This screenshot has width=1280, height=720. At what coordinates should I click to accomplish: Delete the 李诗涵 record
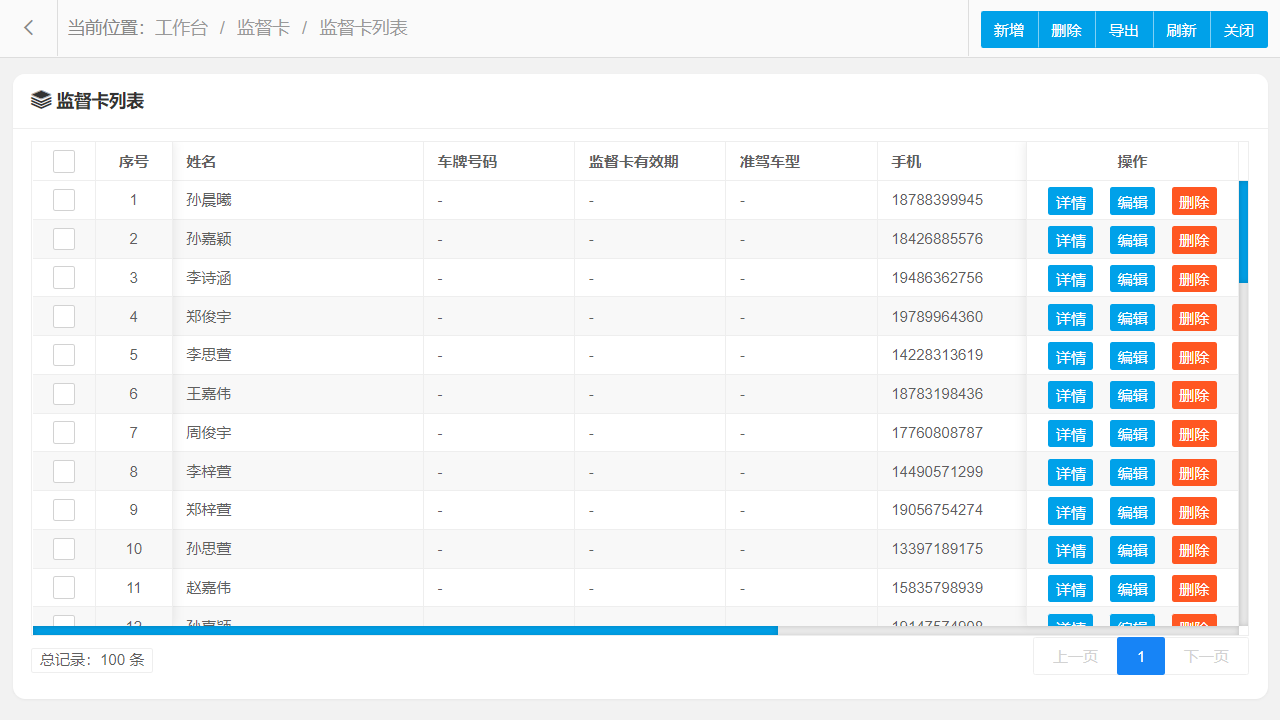pos(1194,279)
